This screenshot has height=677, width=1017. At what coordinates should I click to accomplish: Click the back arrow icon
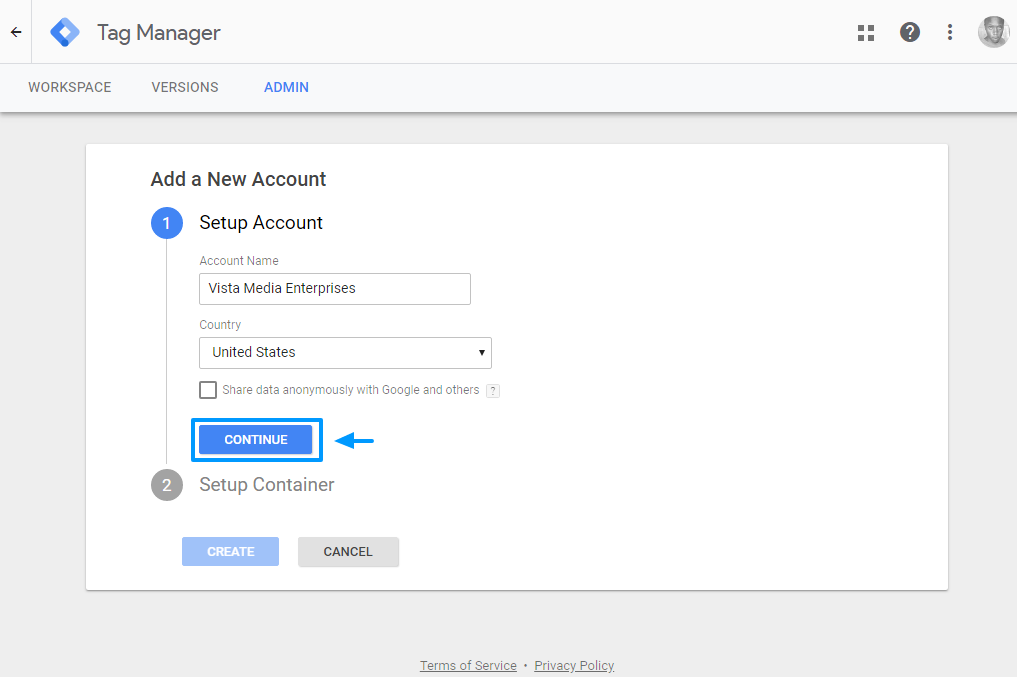click(16, 32)
